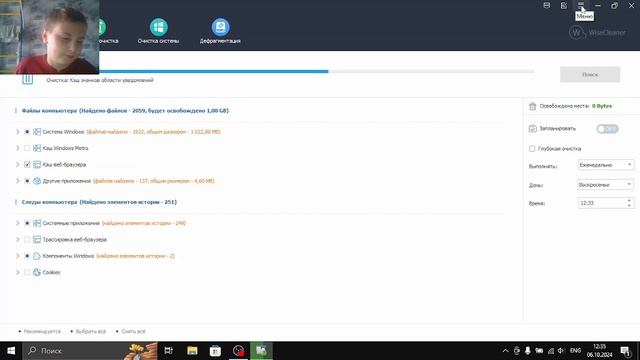The width and height of the screenshot is (640, 360).
Task: Toggle the Компоненты Windows checkbox
Action: tap(27, 256)
